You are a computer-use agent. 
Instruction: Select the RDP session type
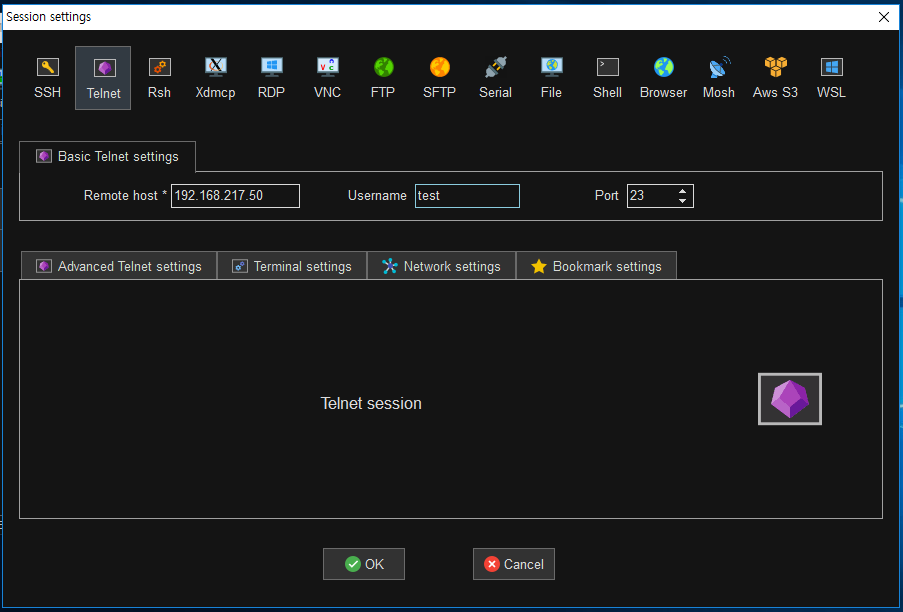tap(271, 78)
